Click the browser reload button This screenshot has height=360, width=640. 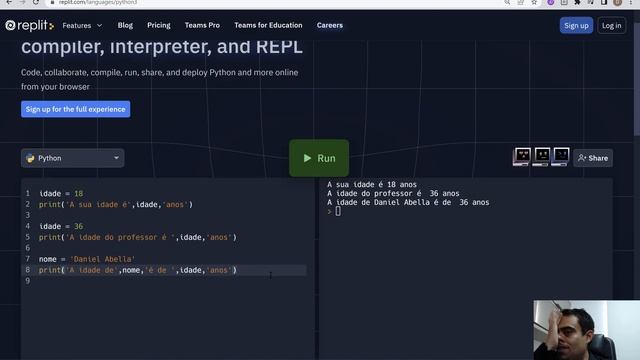click(36, 2)
